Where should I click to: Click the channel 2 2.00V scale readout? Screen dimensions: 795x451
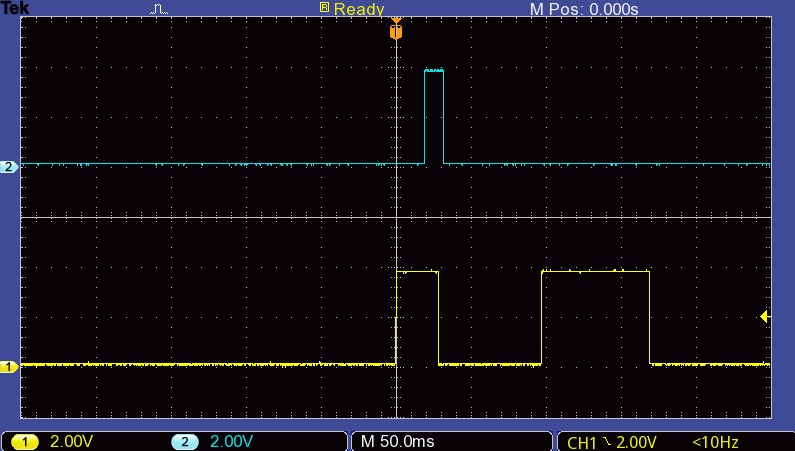(x=232, y=442)
